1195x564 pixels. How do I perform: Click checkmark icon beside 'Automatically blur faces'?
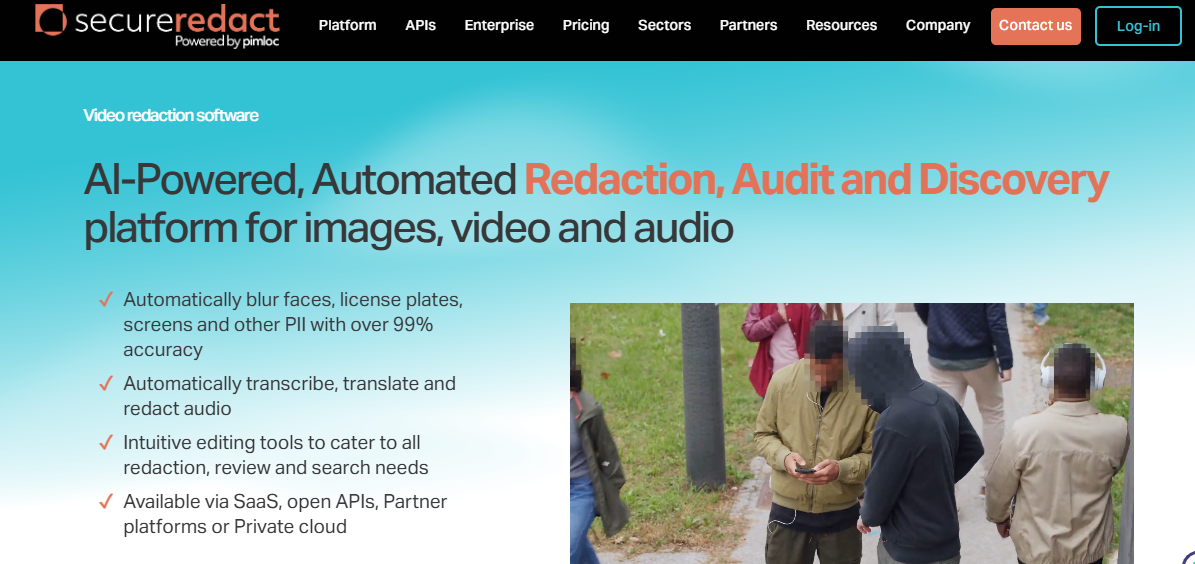click(106, 300)
